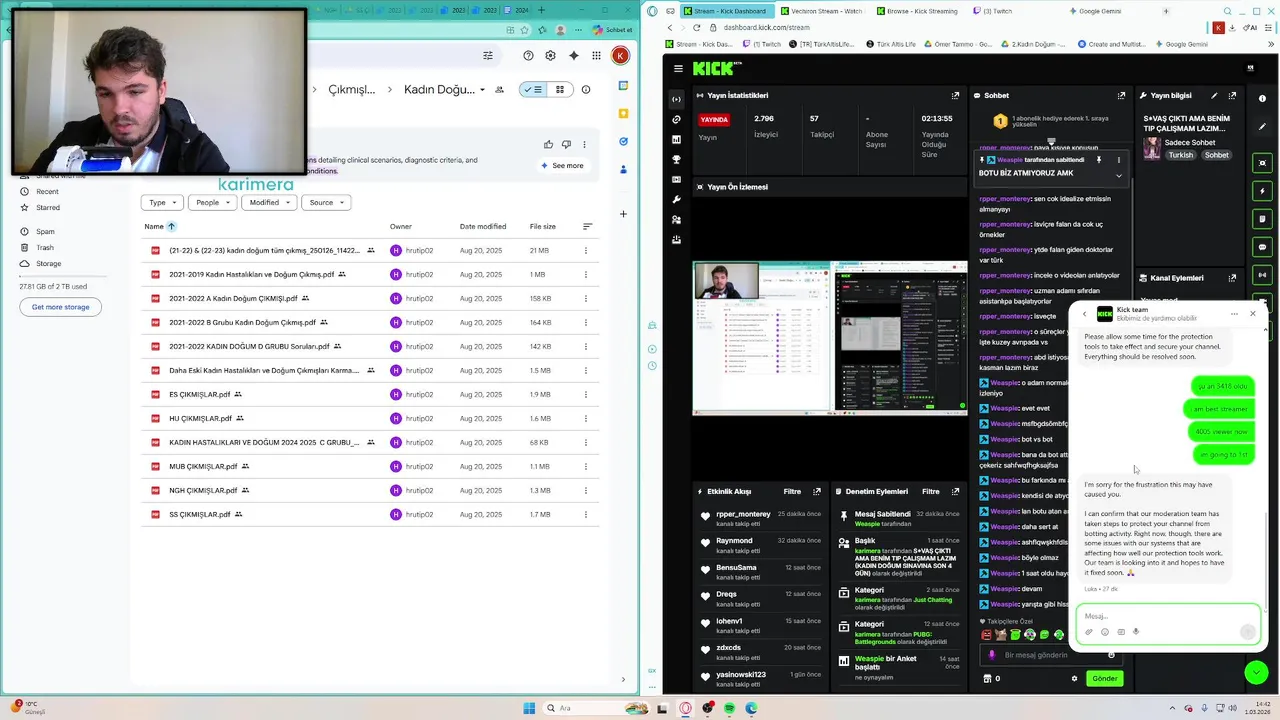The image size is (1280, 720).
Task: Switch to Vechiron Stream browser tab
Action: 826,11
